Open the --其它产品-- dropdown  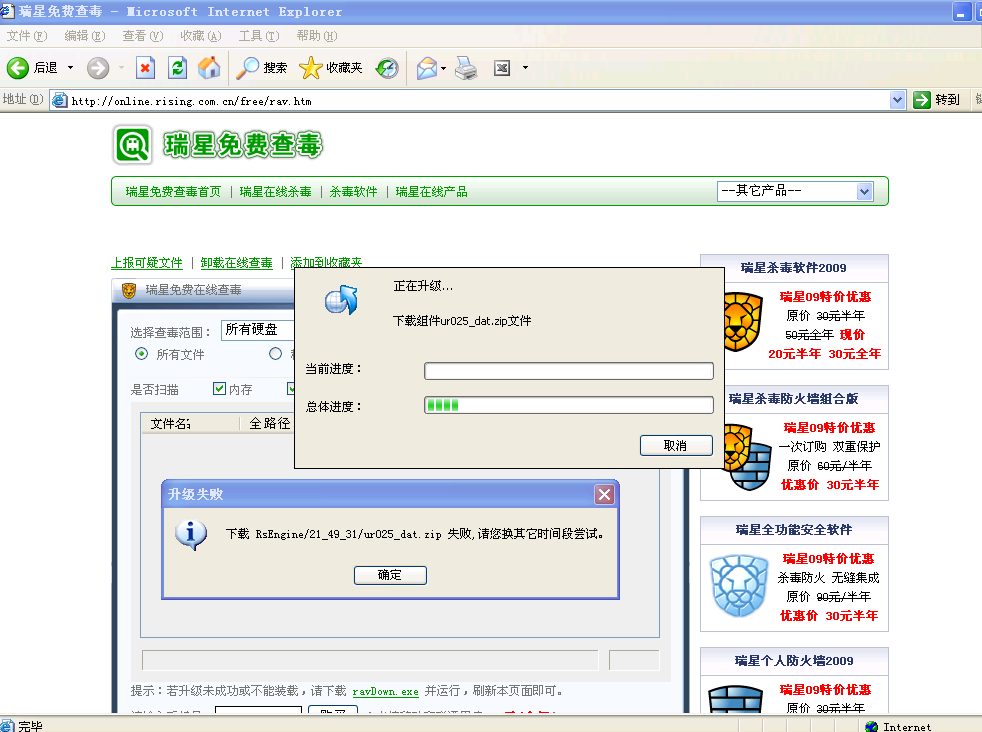coord(795,191)
